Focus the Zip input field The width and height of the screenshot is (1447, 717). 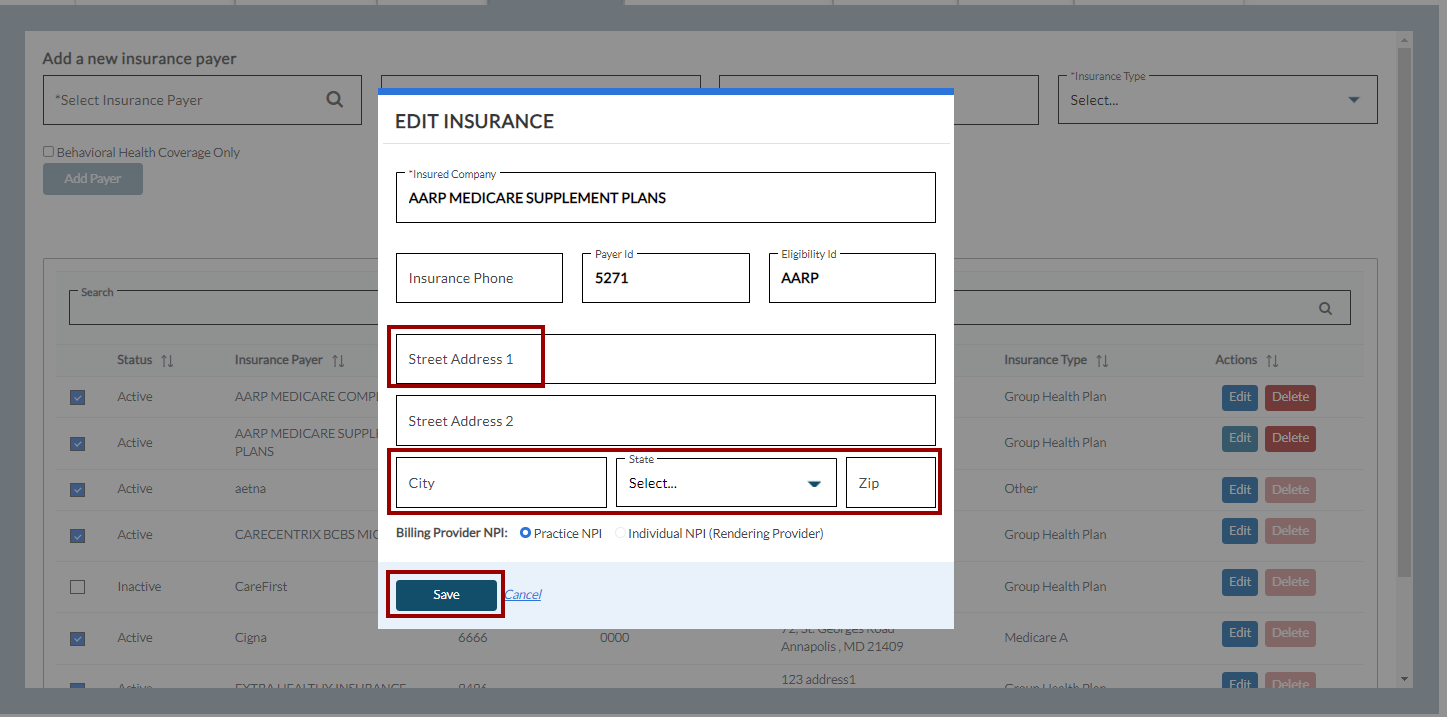[890, 483]
